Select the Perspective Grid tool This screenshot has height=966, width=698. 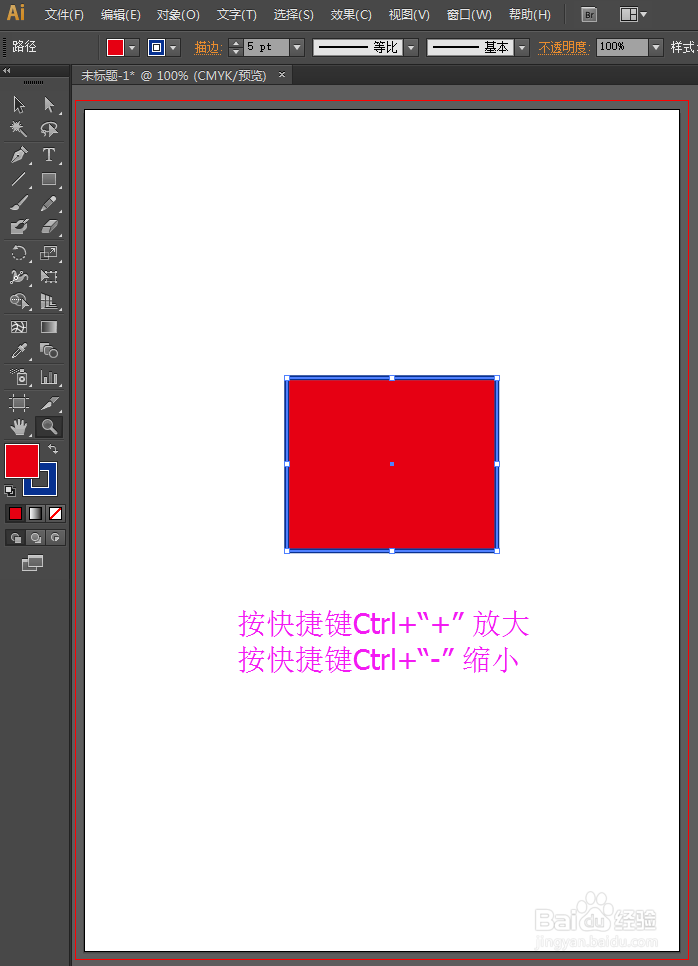(49, 301)
